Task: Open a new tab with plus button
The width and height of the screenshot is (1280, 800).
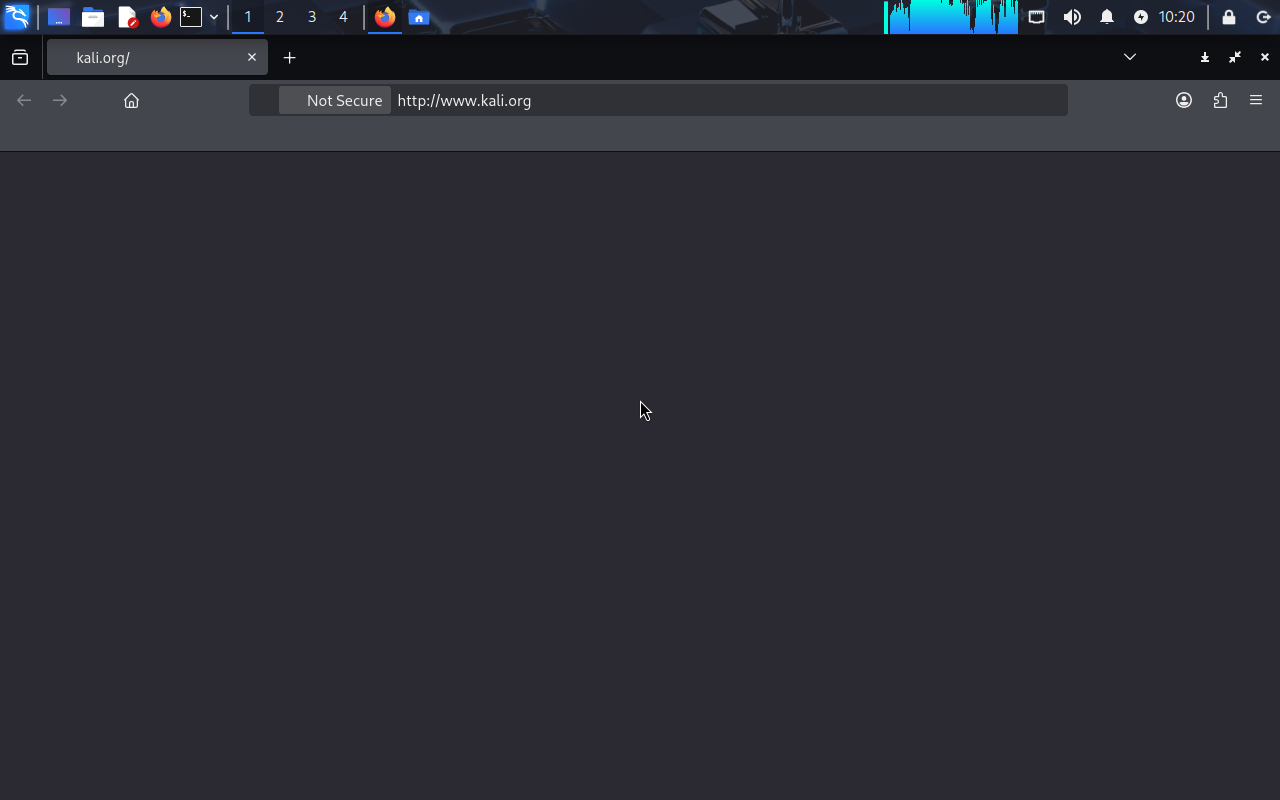Action: pyautogui.click(x=289, y=58)
